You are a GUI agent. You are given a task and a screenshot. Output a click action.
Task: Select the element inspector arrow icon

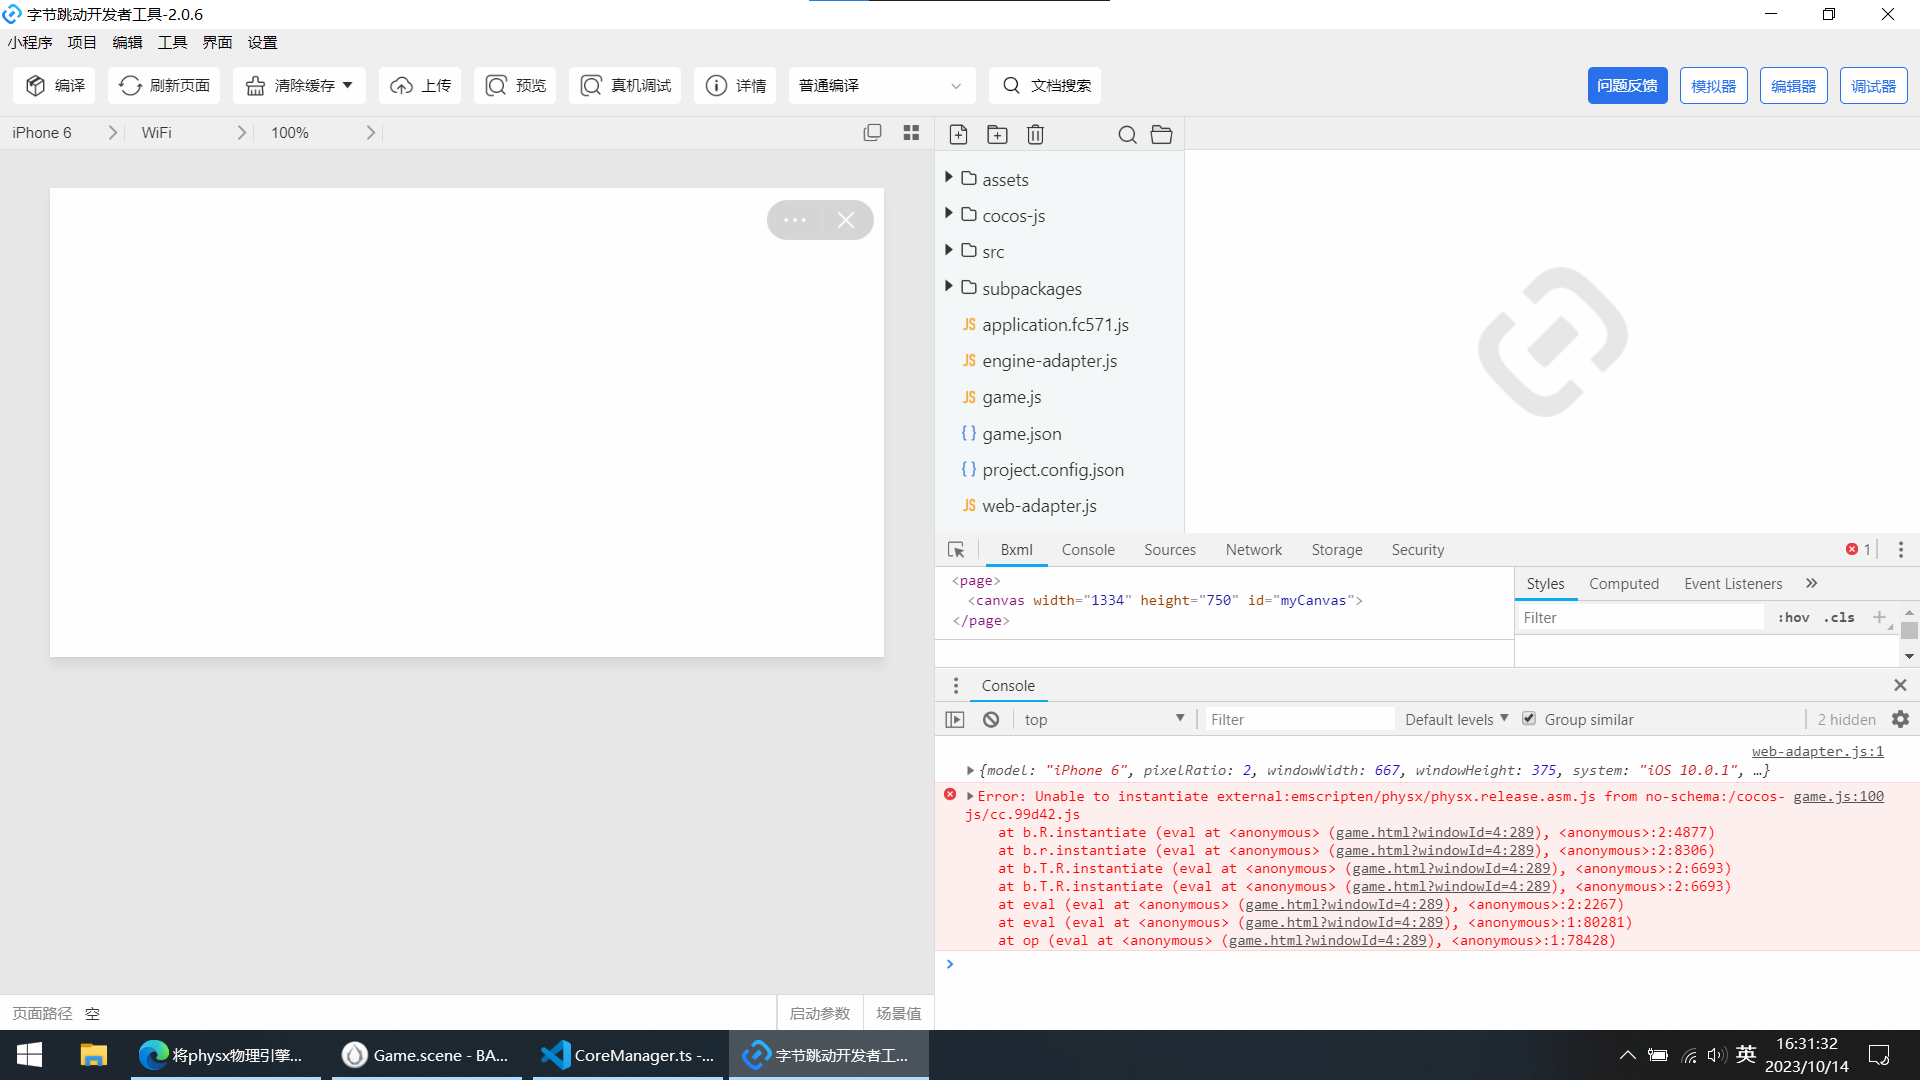(x=956, y=550)
